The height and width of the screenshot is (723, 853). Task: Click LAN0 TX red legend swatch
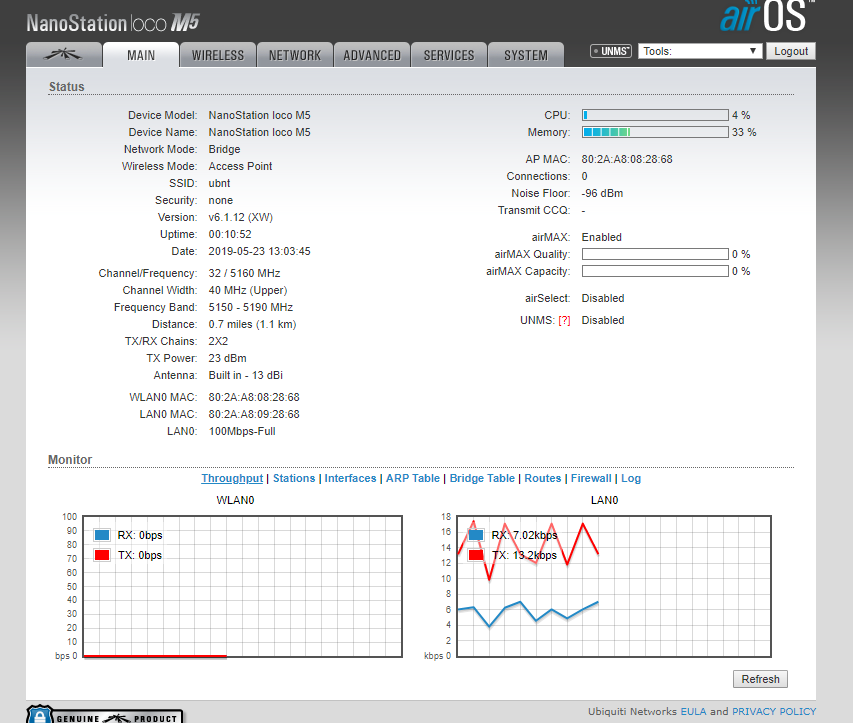[x=476, y=555]
